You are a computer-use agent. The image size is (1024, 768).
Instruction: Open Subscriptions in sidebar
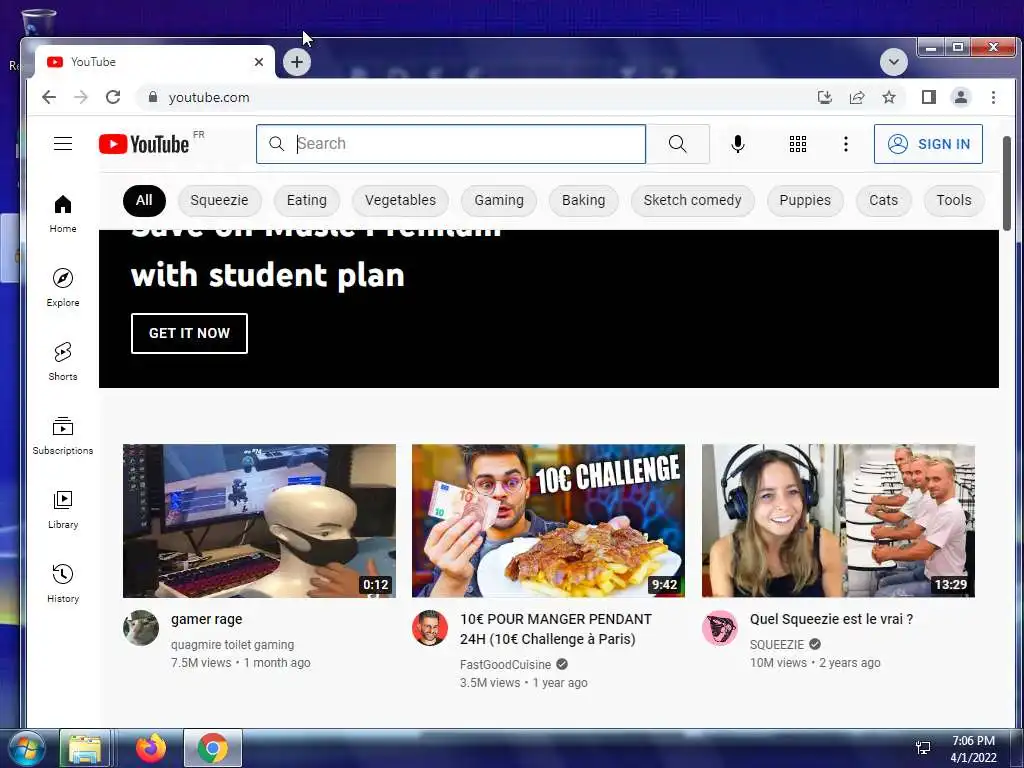coord(63,436)
